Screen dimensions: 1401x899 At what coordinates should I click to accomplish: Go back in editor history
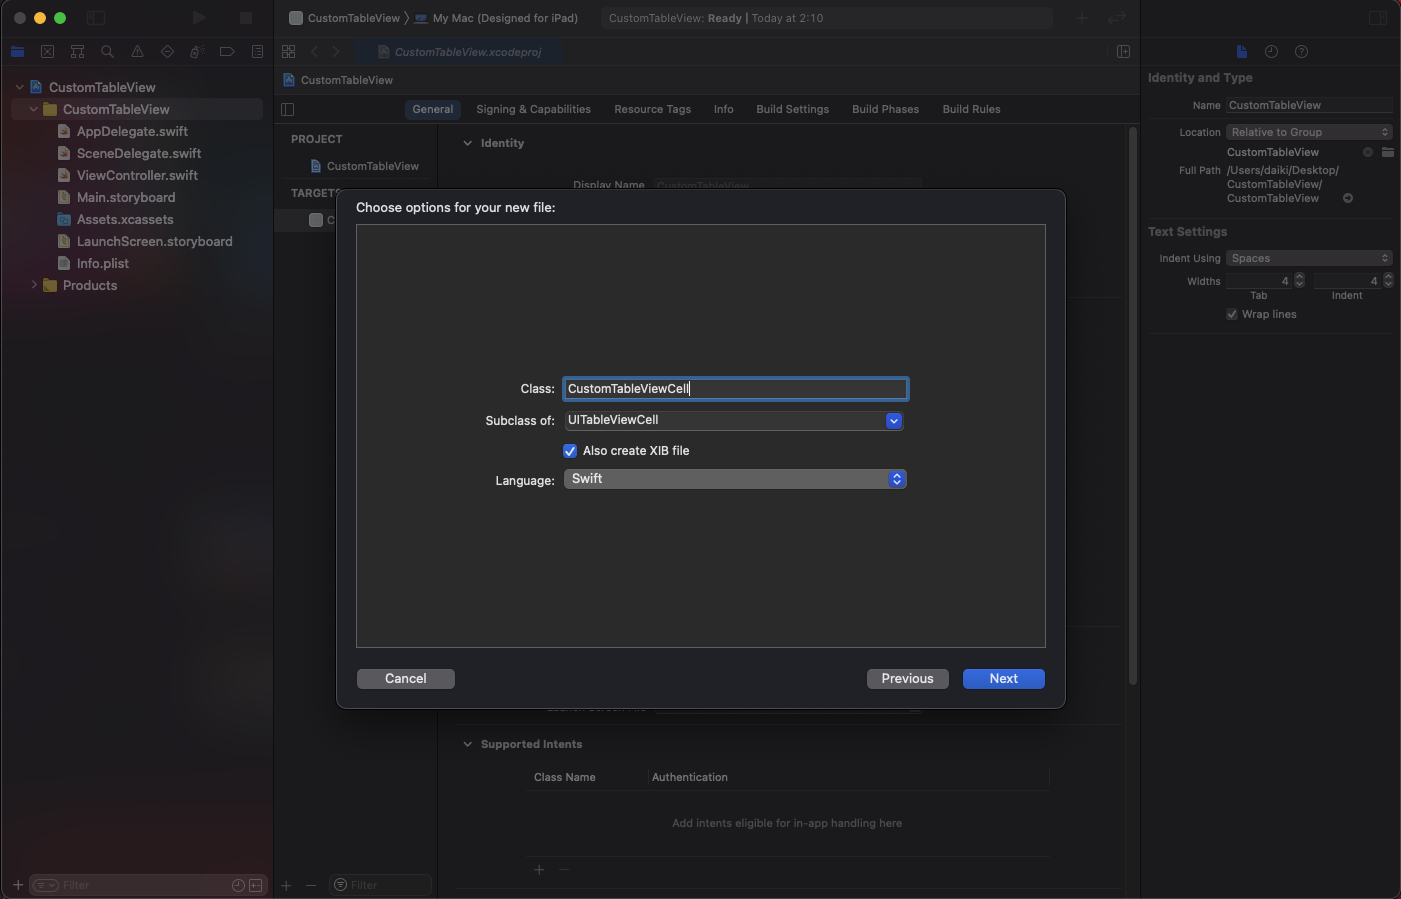click(x=314, y=52)
